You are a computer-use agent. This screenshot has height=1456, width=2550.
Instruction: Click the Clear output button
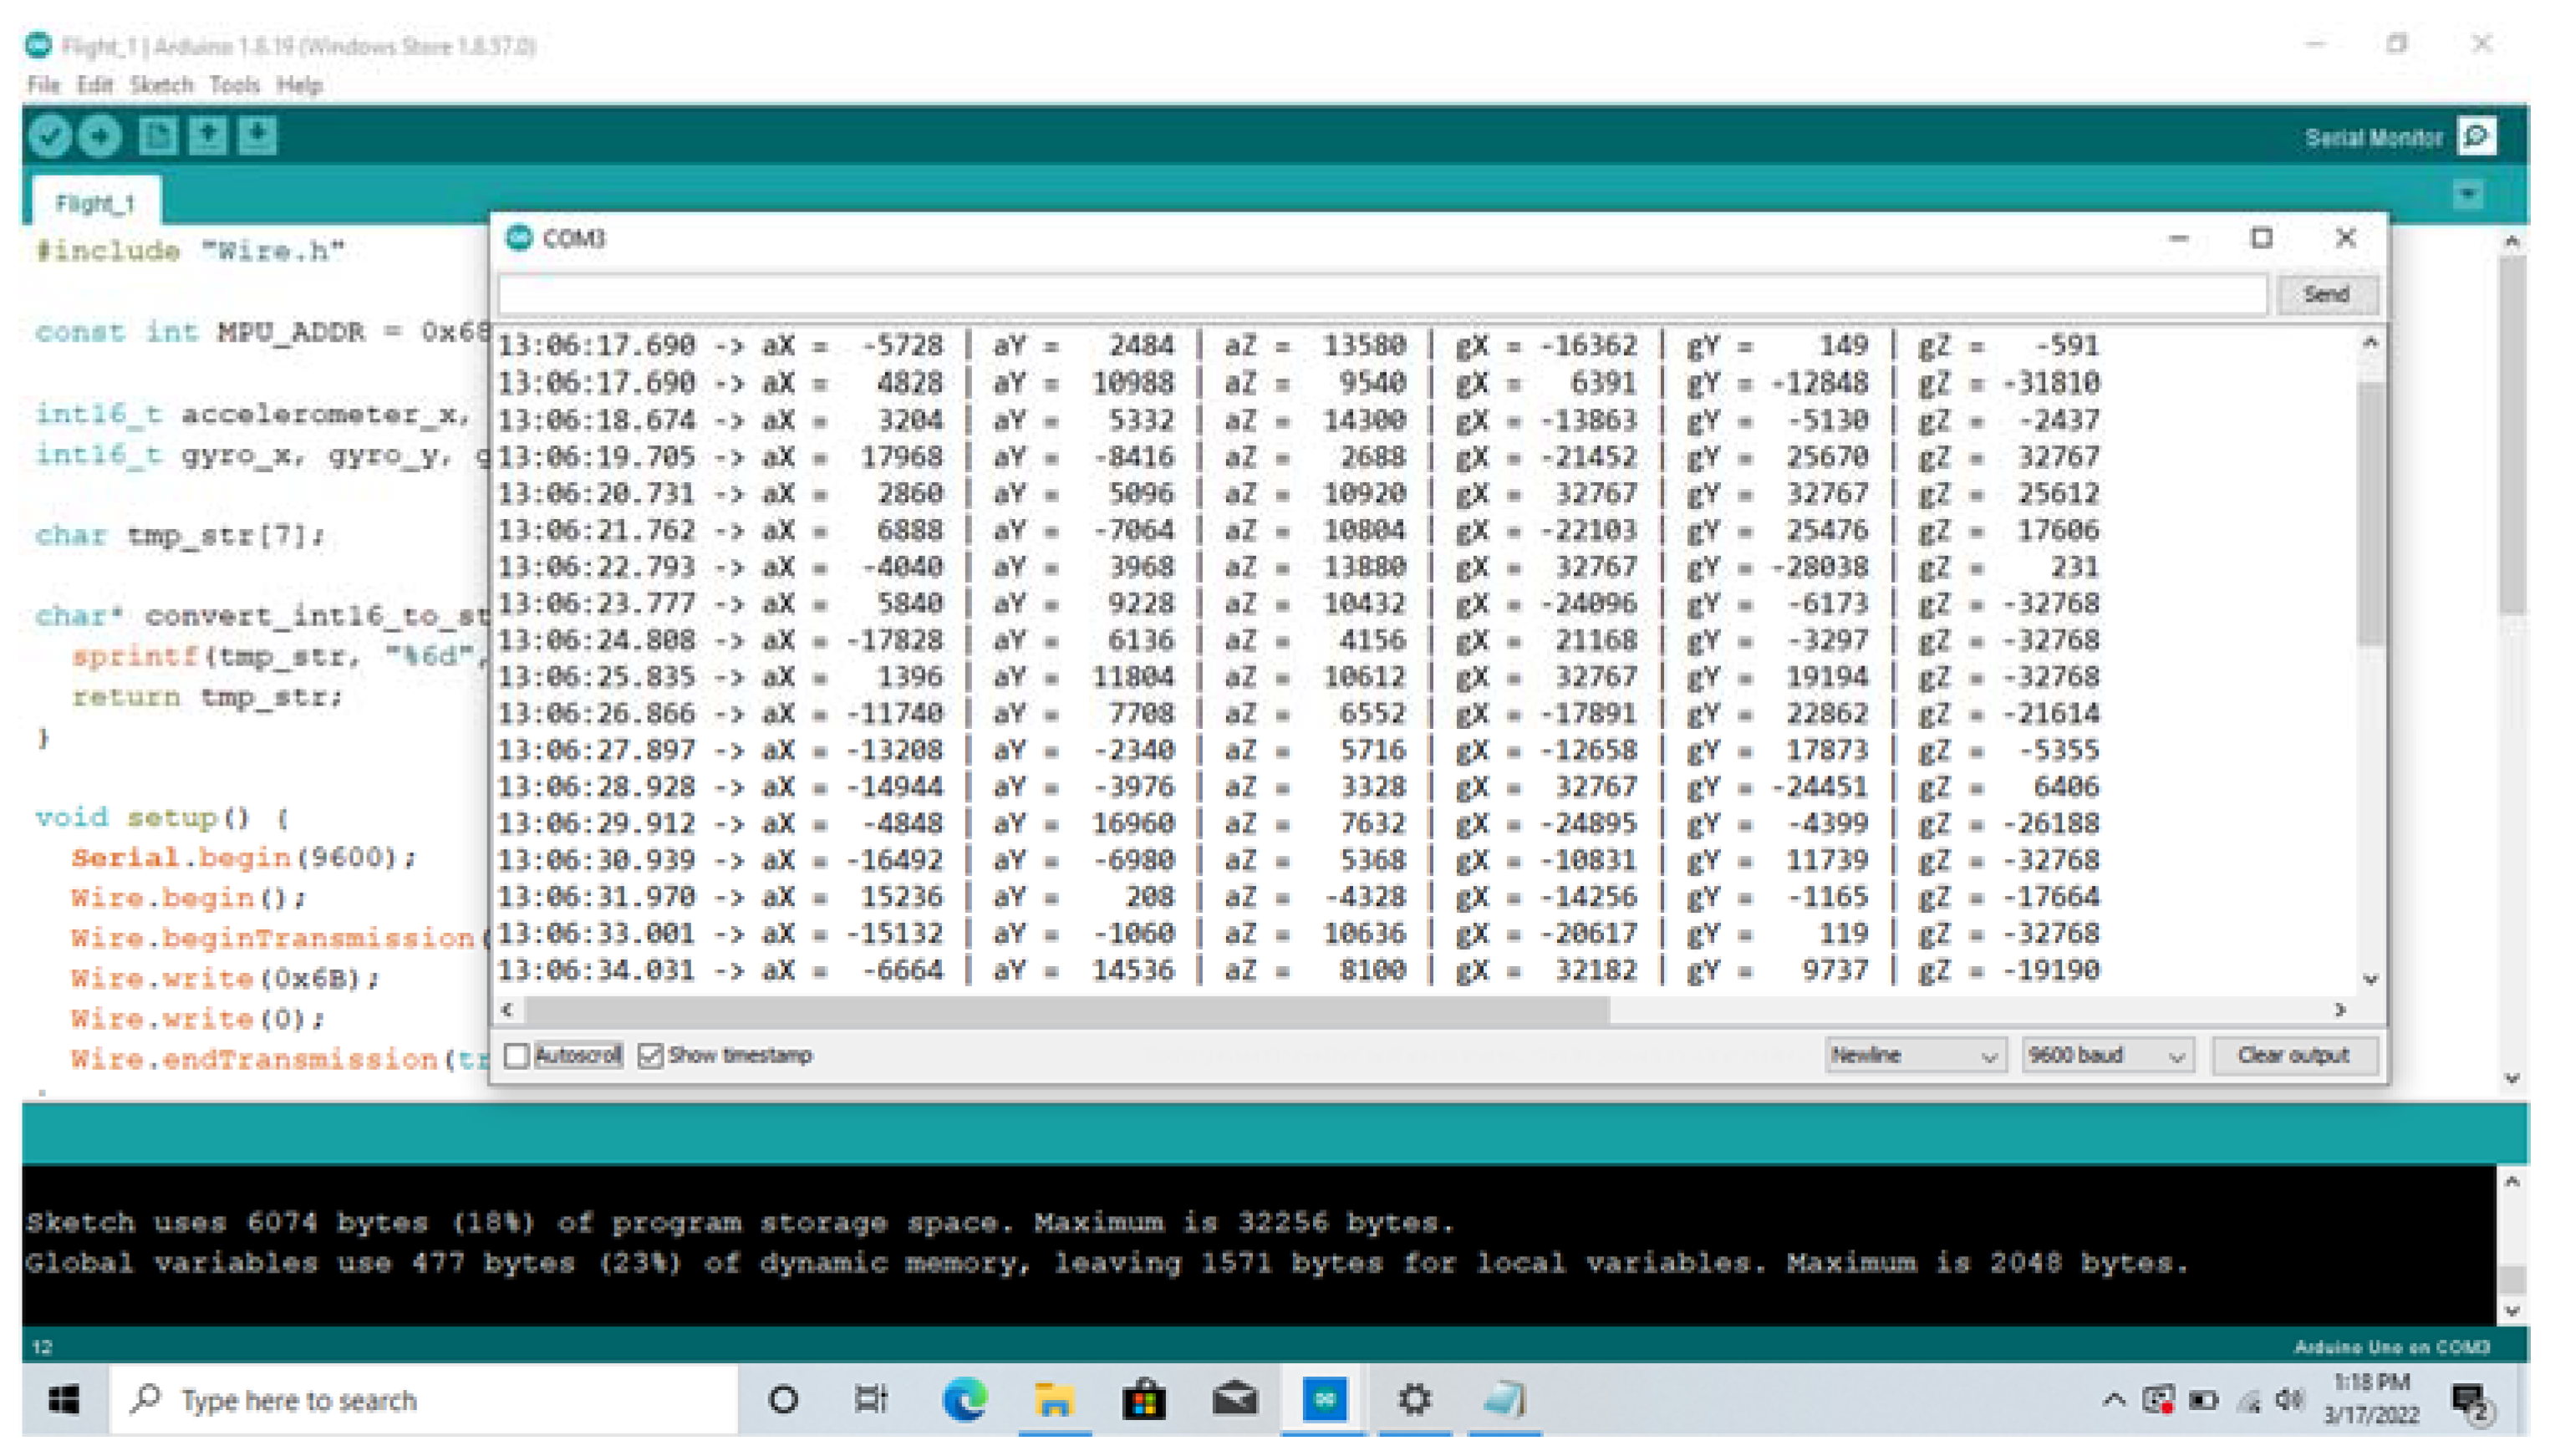[2293, 1055]
